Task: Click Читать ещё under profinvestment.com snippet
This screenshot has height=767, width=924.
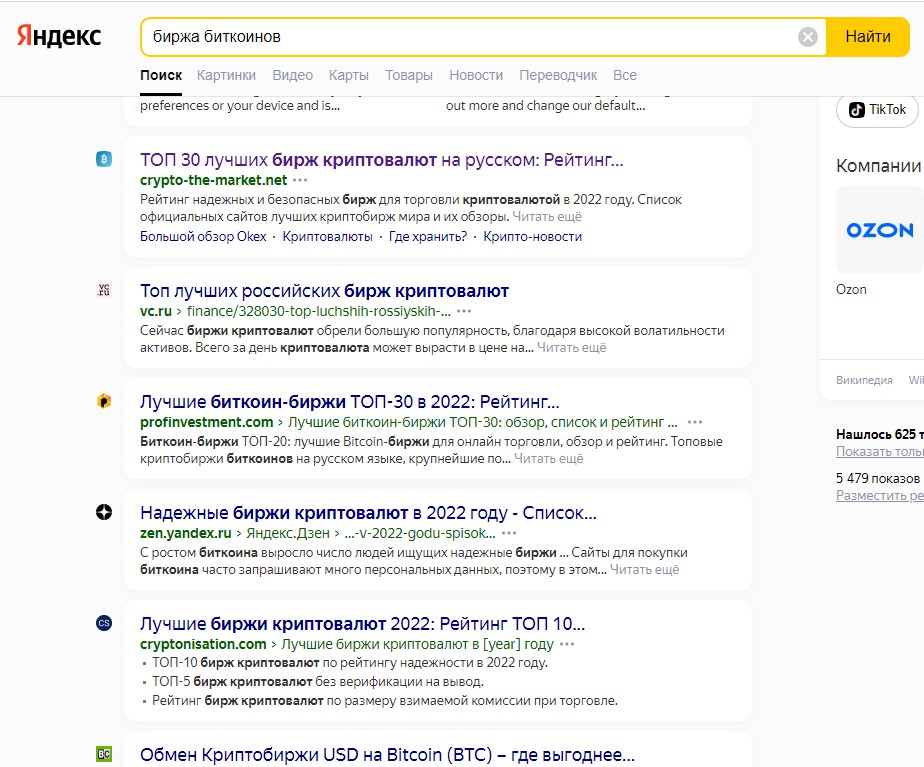Action: tap(549, 459)
